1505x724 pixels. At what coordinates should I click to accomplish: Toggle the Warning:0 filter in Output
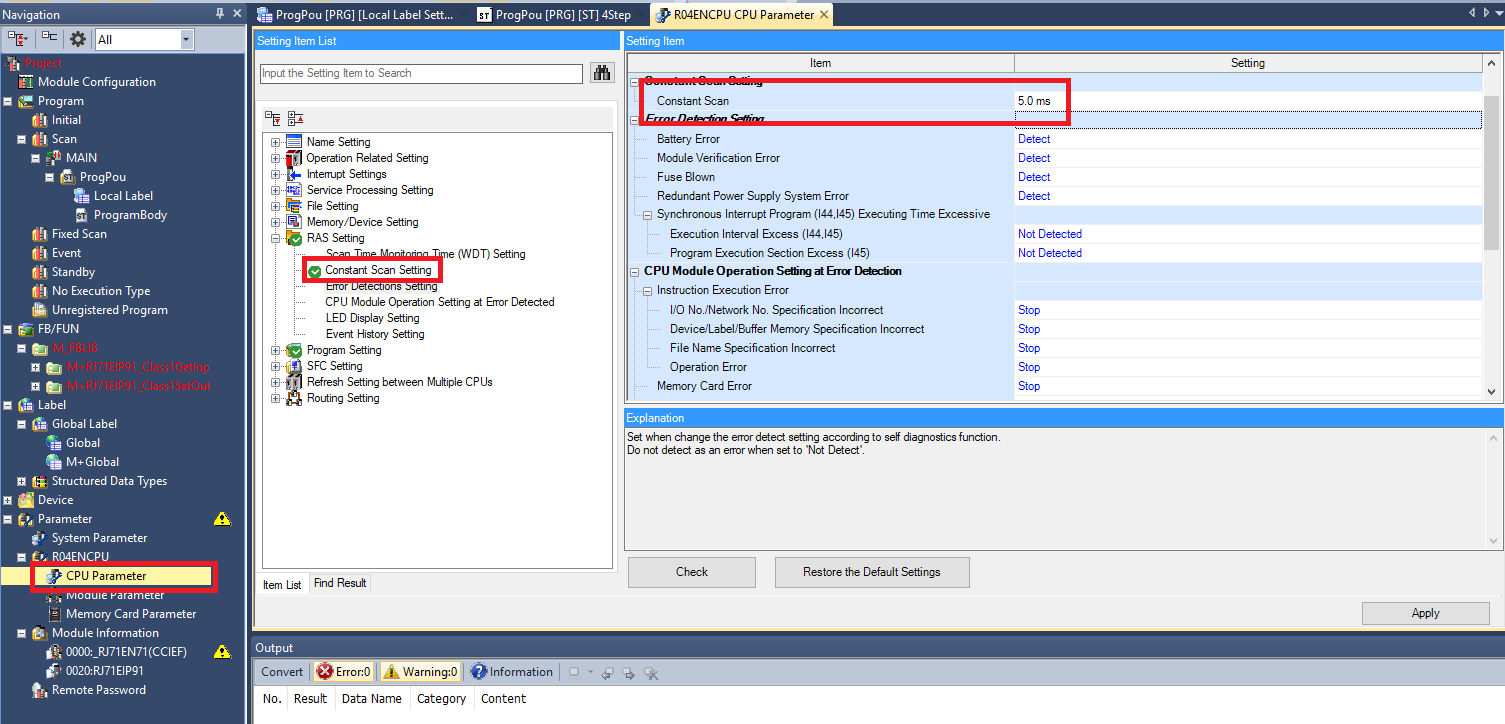coord(420,672)
